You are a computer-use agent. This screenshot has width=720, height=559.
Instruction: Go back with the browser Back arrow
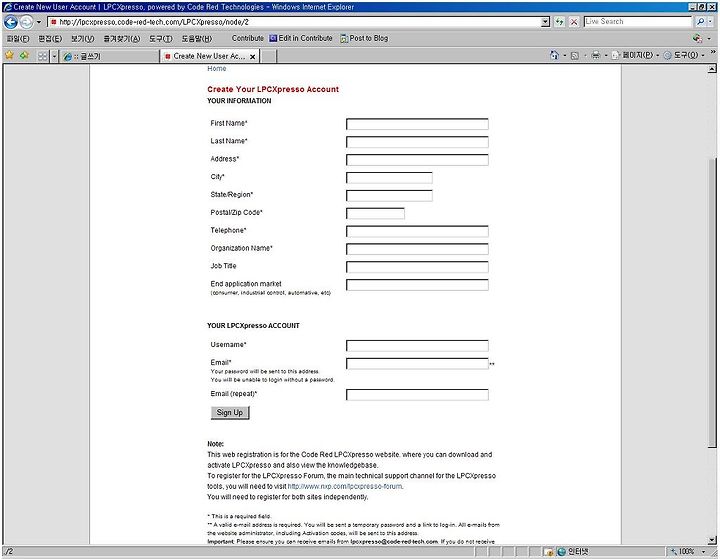pyautogui.click(x=11, y=22)
